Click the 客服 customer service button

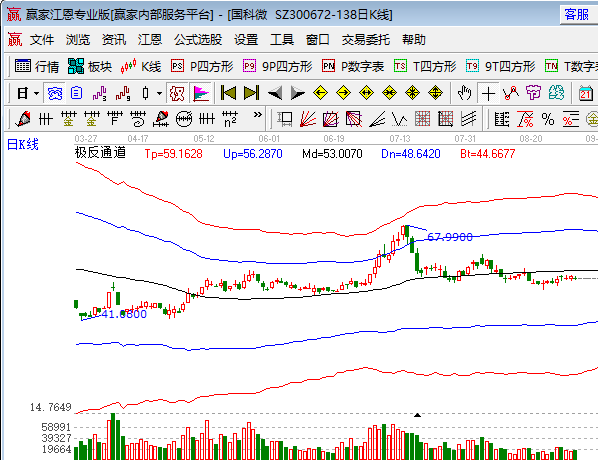[577, 14]
